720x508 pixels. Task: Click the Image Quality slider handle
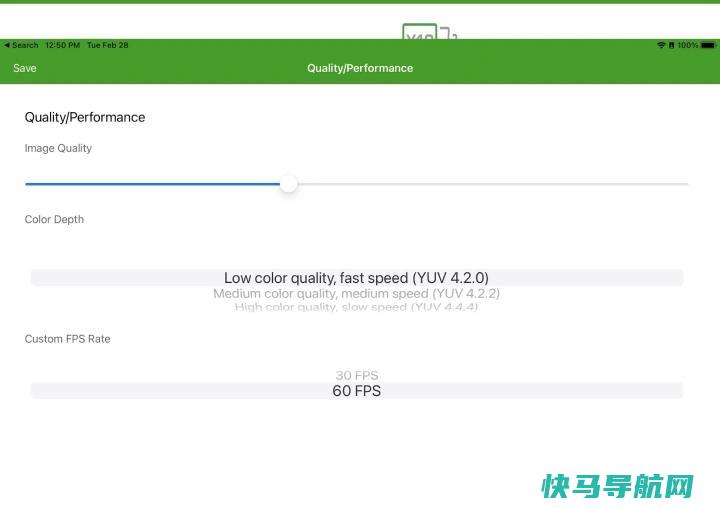pyautogui.click(x=288, y=184)
